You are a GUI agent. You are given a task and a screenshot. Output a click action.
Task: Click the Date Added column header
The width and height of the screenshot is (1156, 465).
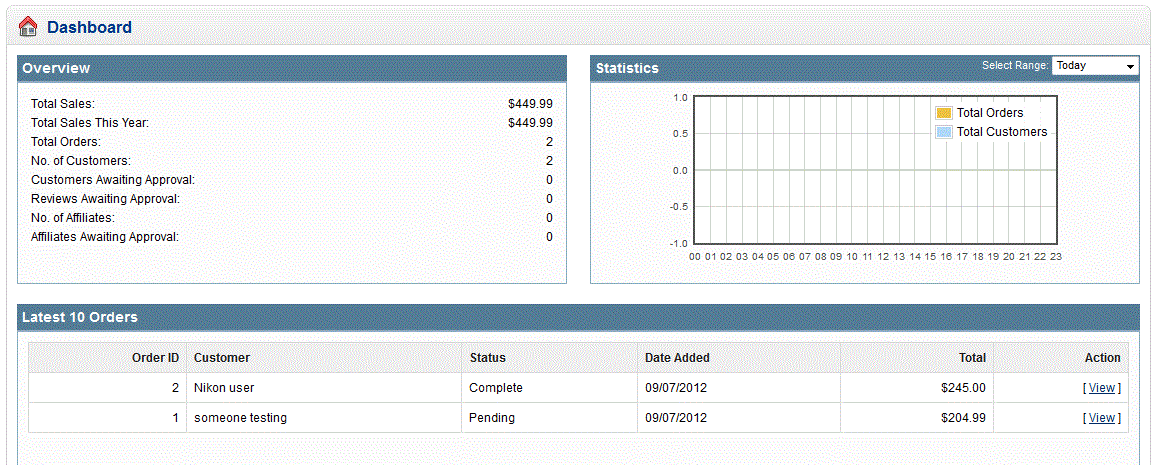point(677,358)
